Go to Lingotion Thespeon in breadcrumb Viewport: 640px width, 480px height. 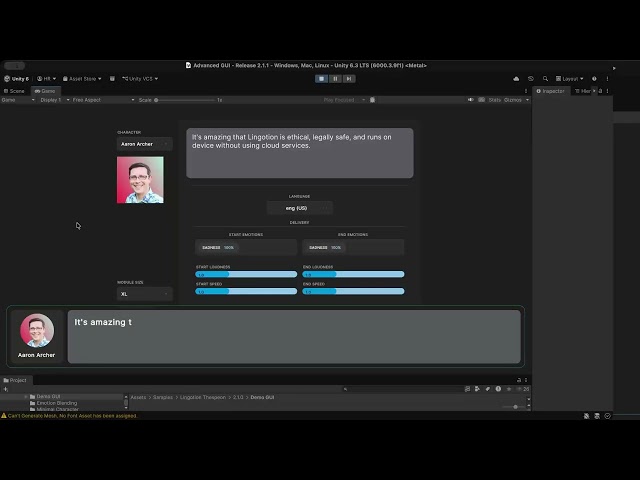point(202,397)
